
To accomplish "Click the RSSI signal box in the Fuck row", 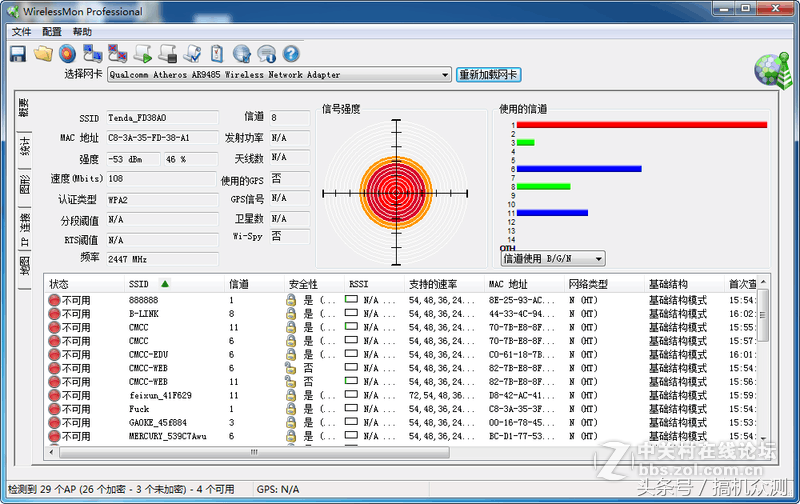I will tap(351, 408).
